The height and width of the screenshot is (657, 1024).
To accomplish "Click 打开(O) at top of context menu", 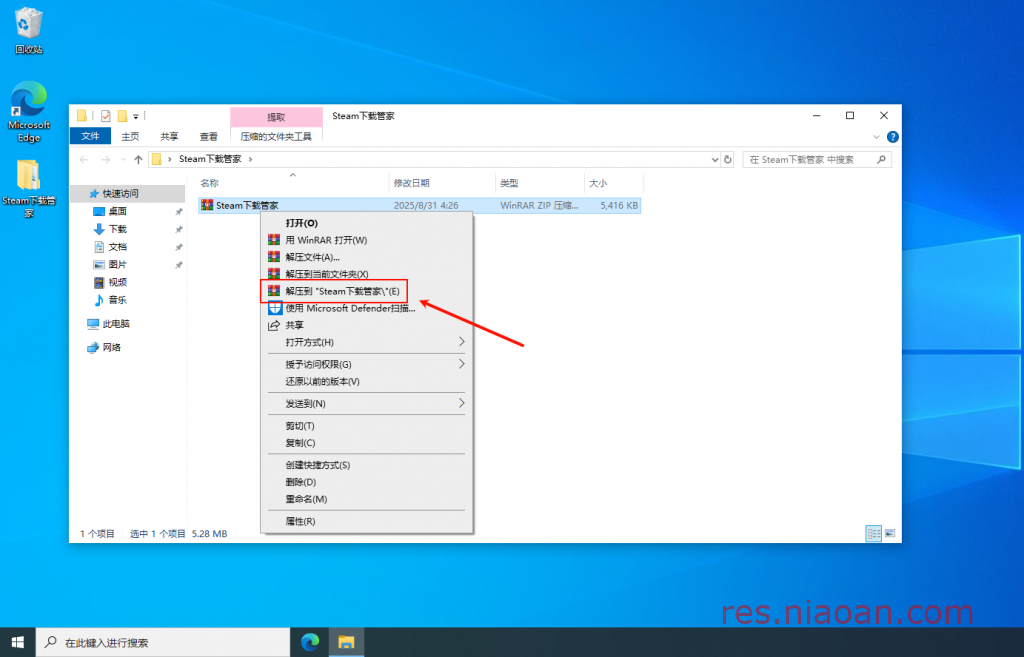I will coord(366,223).
